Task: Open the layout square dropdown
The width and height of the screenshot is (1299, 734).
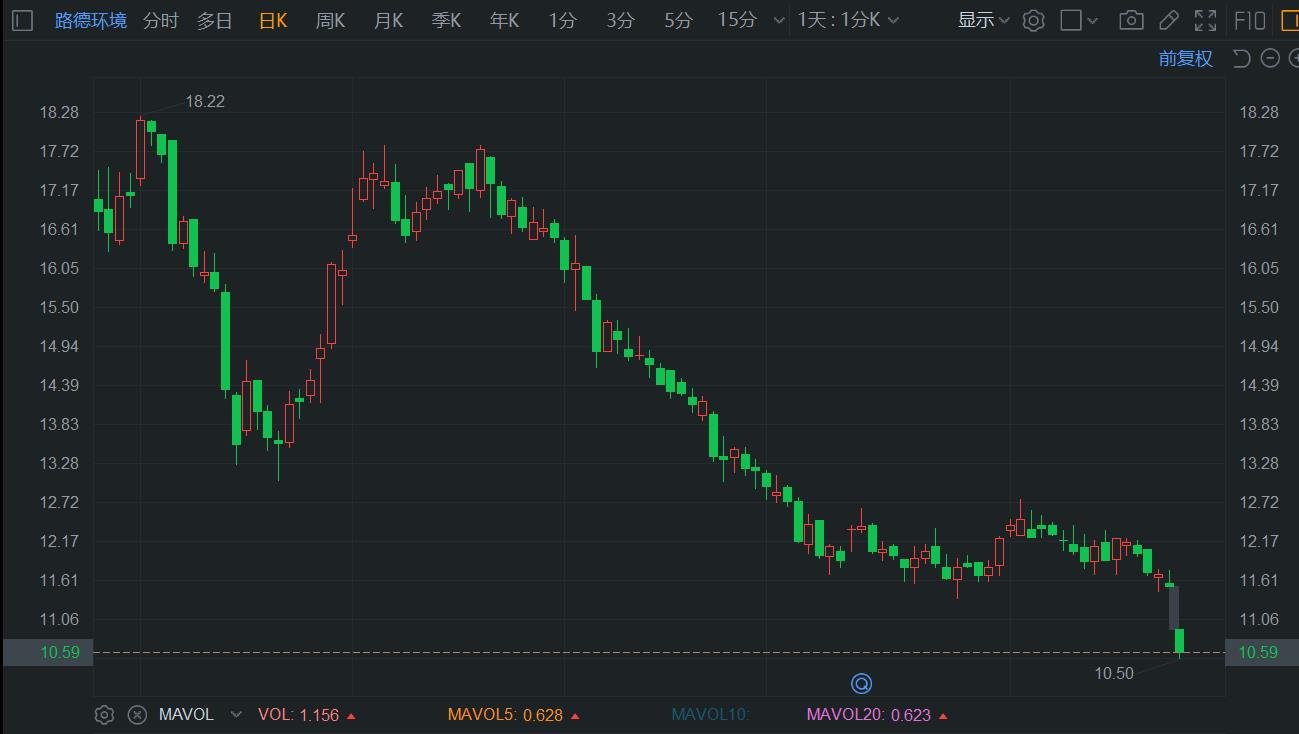Action: coord(1079,20)
